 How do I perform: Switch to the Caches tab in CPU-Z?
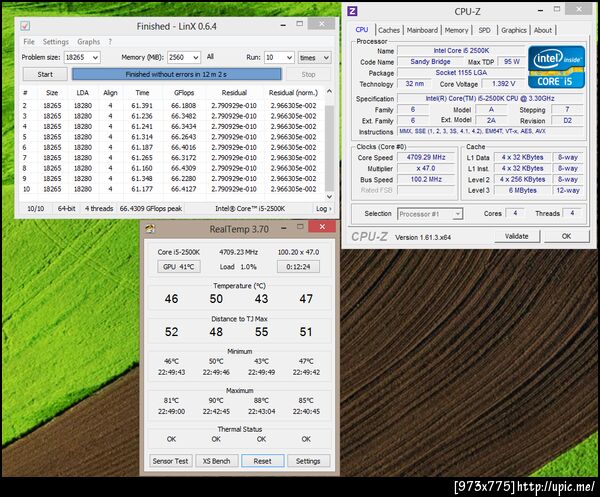[x=389, y=30]
